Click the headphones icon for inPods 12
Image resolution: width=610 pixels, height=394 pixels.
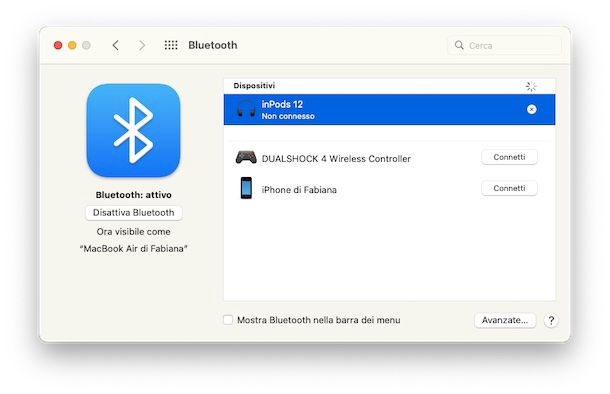tap(246, 109)
